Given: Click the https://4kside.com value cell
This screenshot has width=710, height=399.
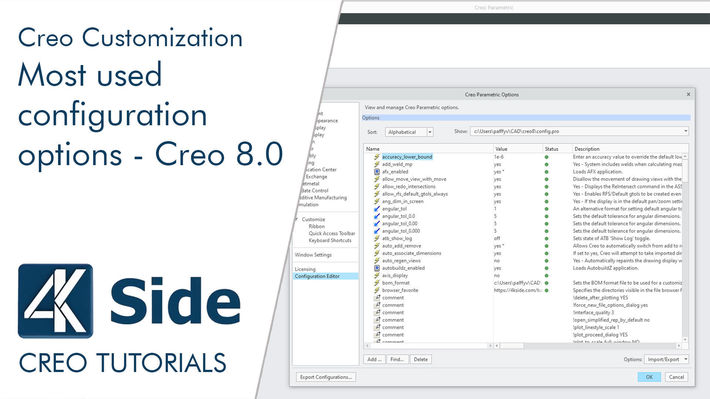Looking at the screenshot, I should (x=518, y=290).
